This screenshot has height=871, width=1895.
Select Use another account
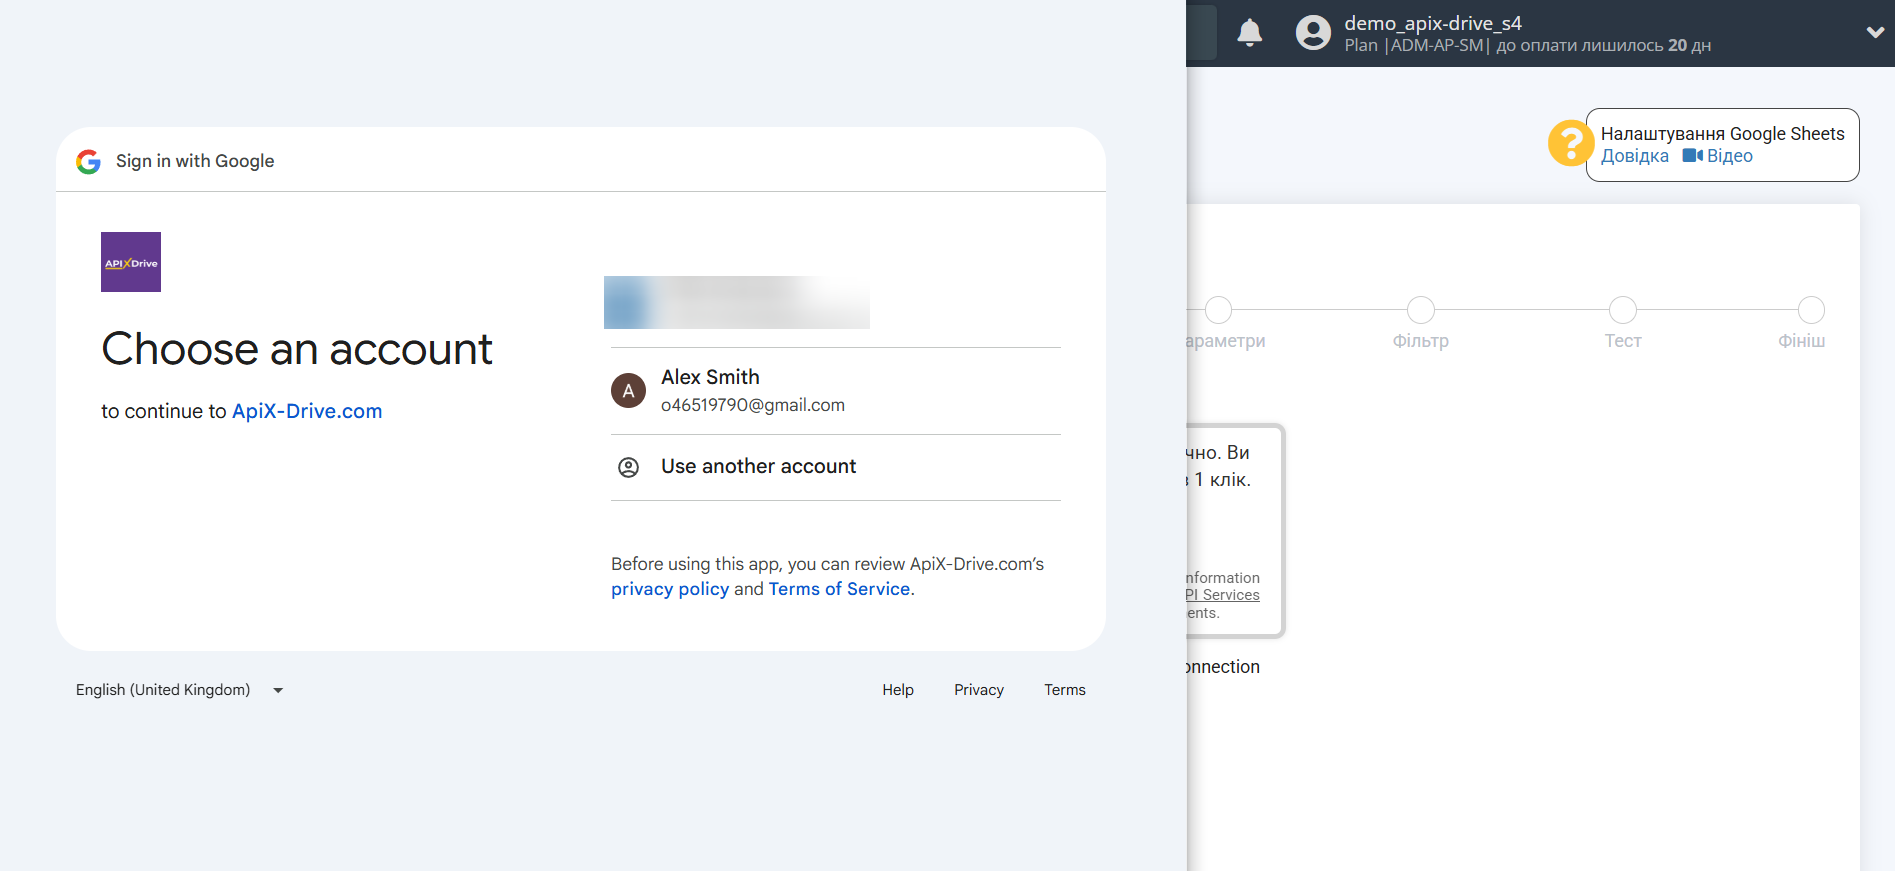click(836, 467)
